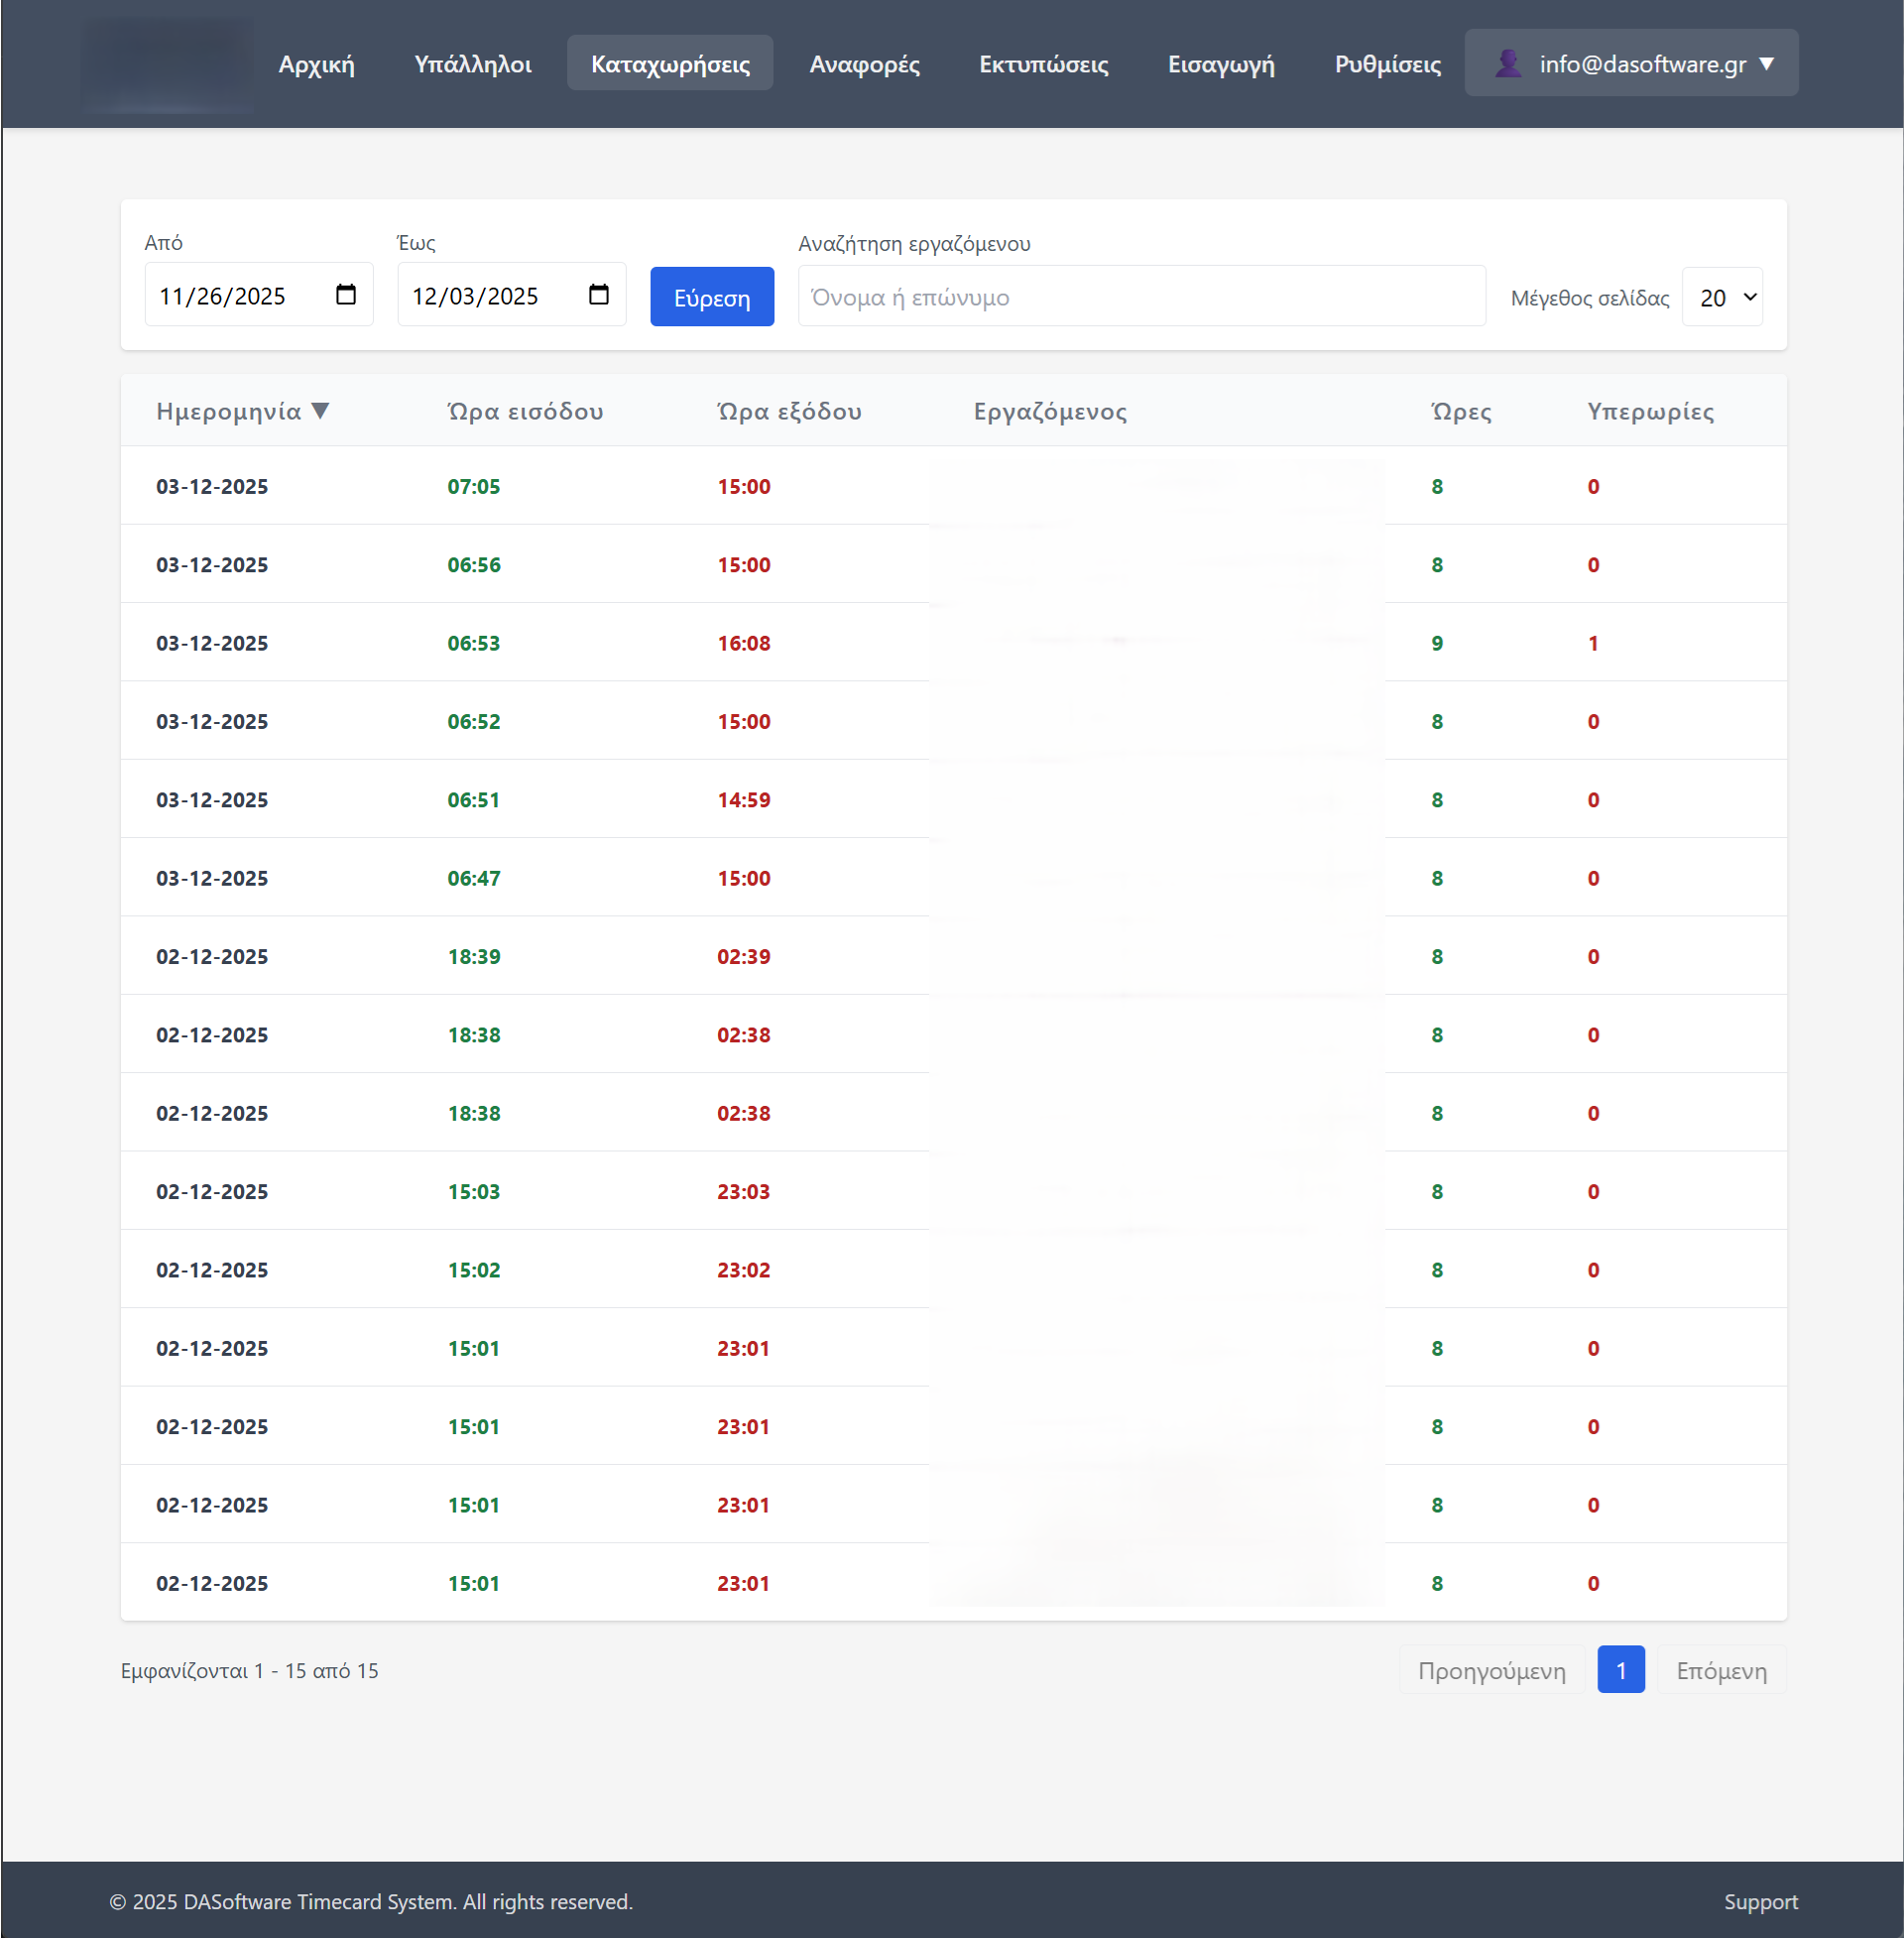Open the Από date calendar picker
The height and width of the screenshot is (1938, 1904).
click(x=345, y=295)
